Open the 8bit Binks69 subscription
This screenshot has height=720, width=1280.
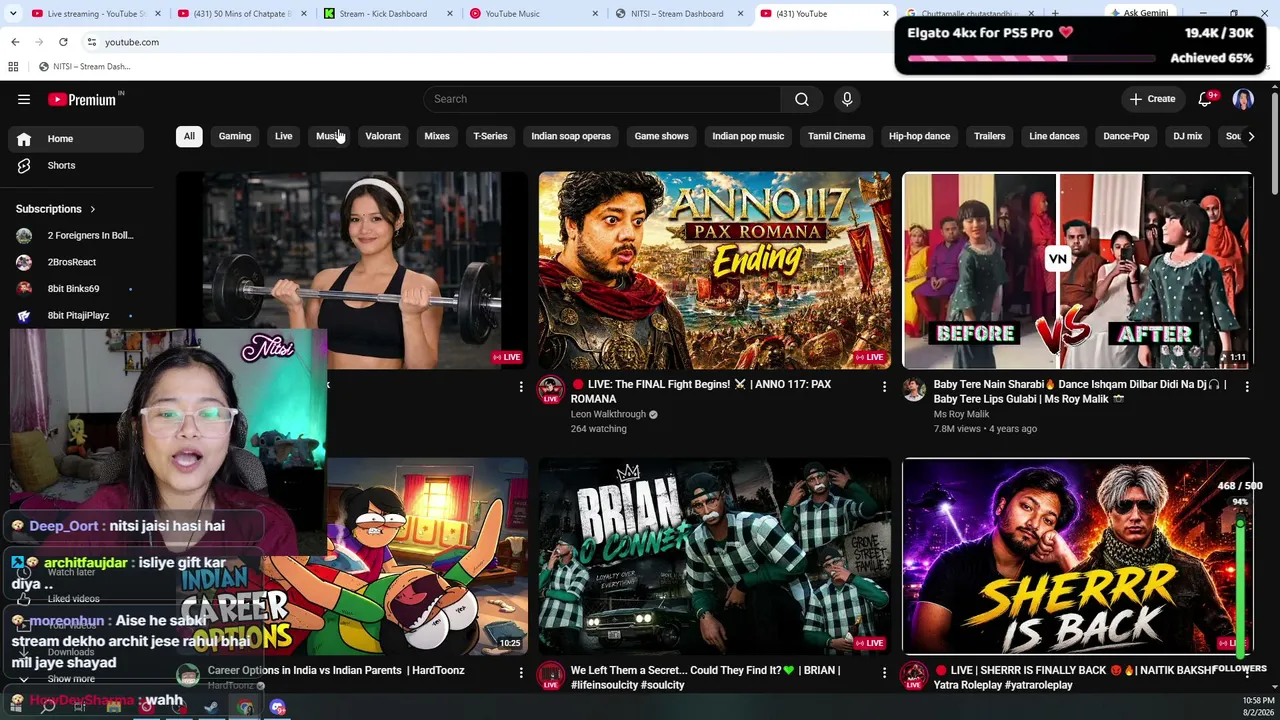pos(76,289)
